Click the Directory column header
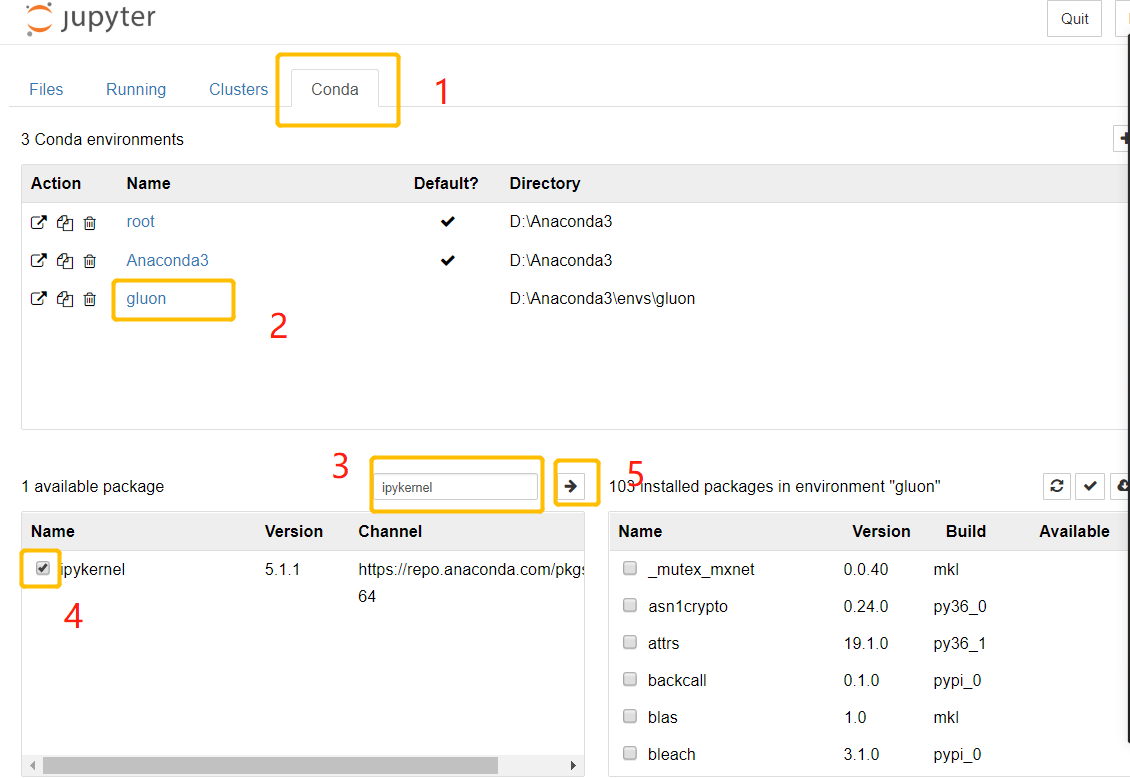This screenshot has height=778, width=1130. (x=545, y=184)
